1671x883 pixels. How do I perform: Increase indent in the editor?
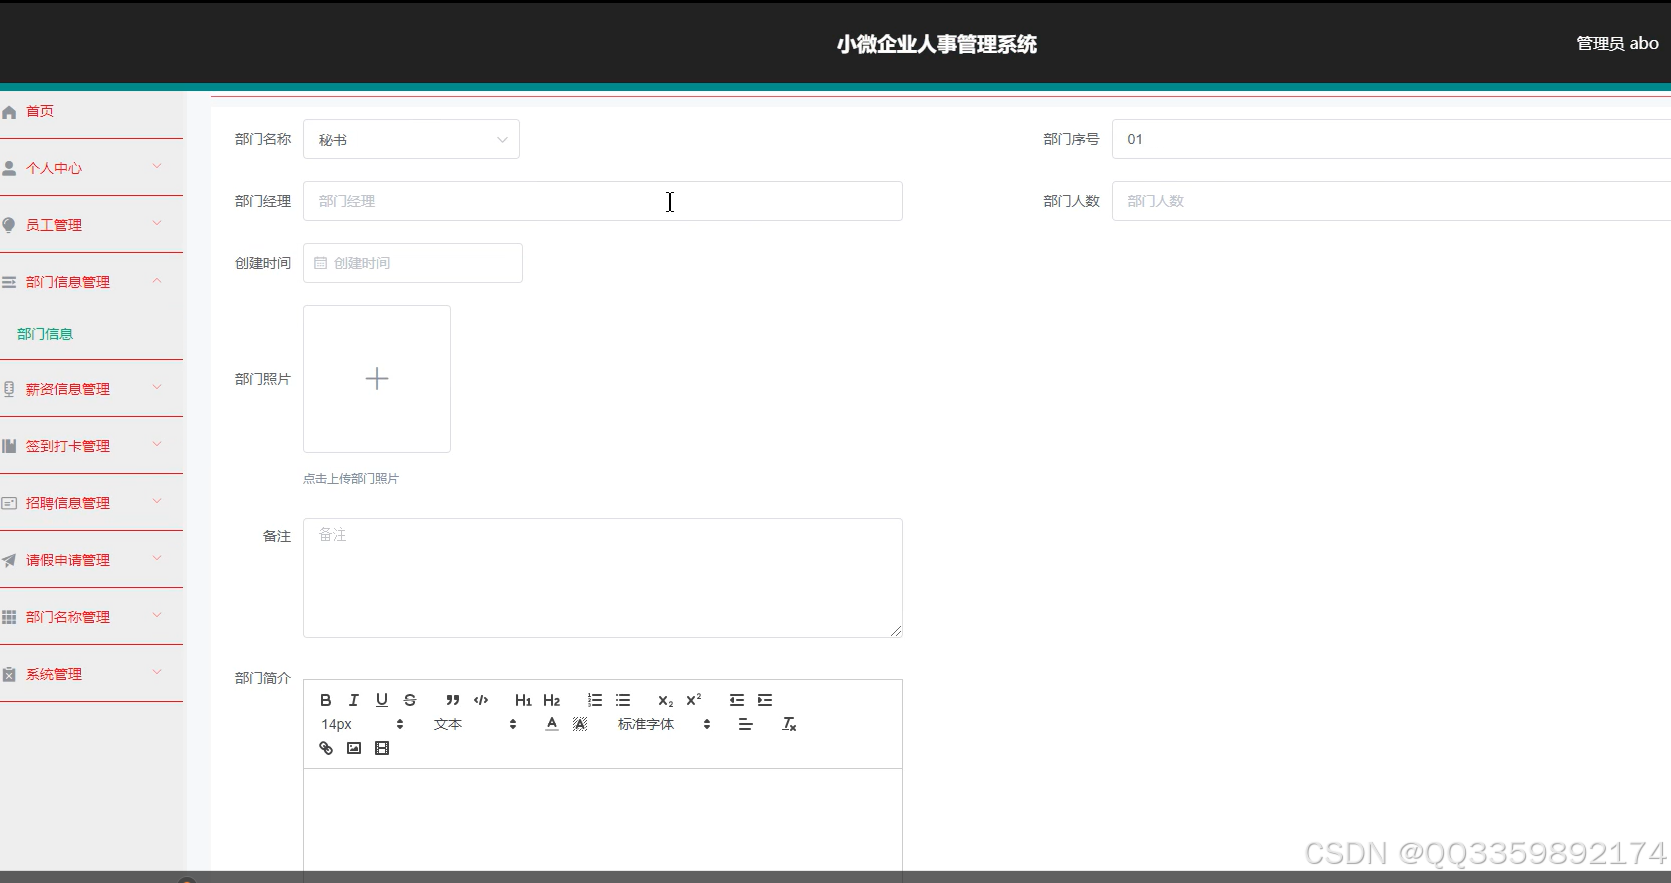(765, 700)
